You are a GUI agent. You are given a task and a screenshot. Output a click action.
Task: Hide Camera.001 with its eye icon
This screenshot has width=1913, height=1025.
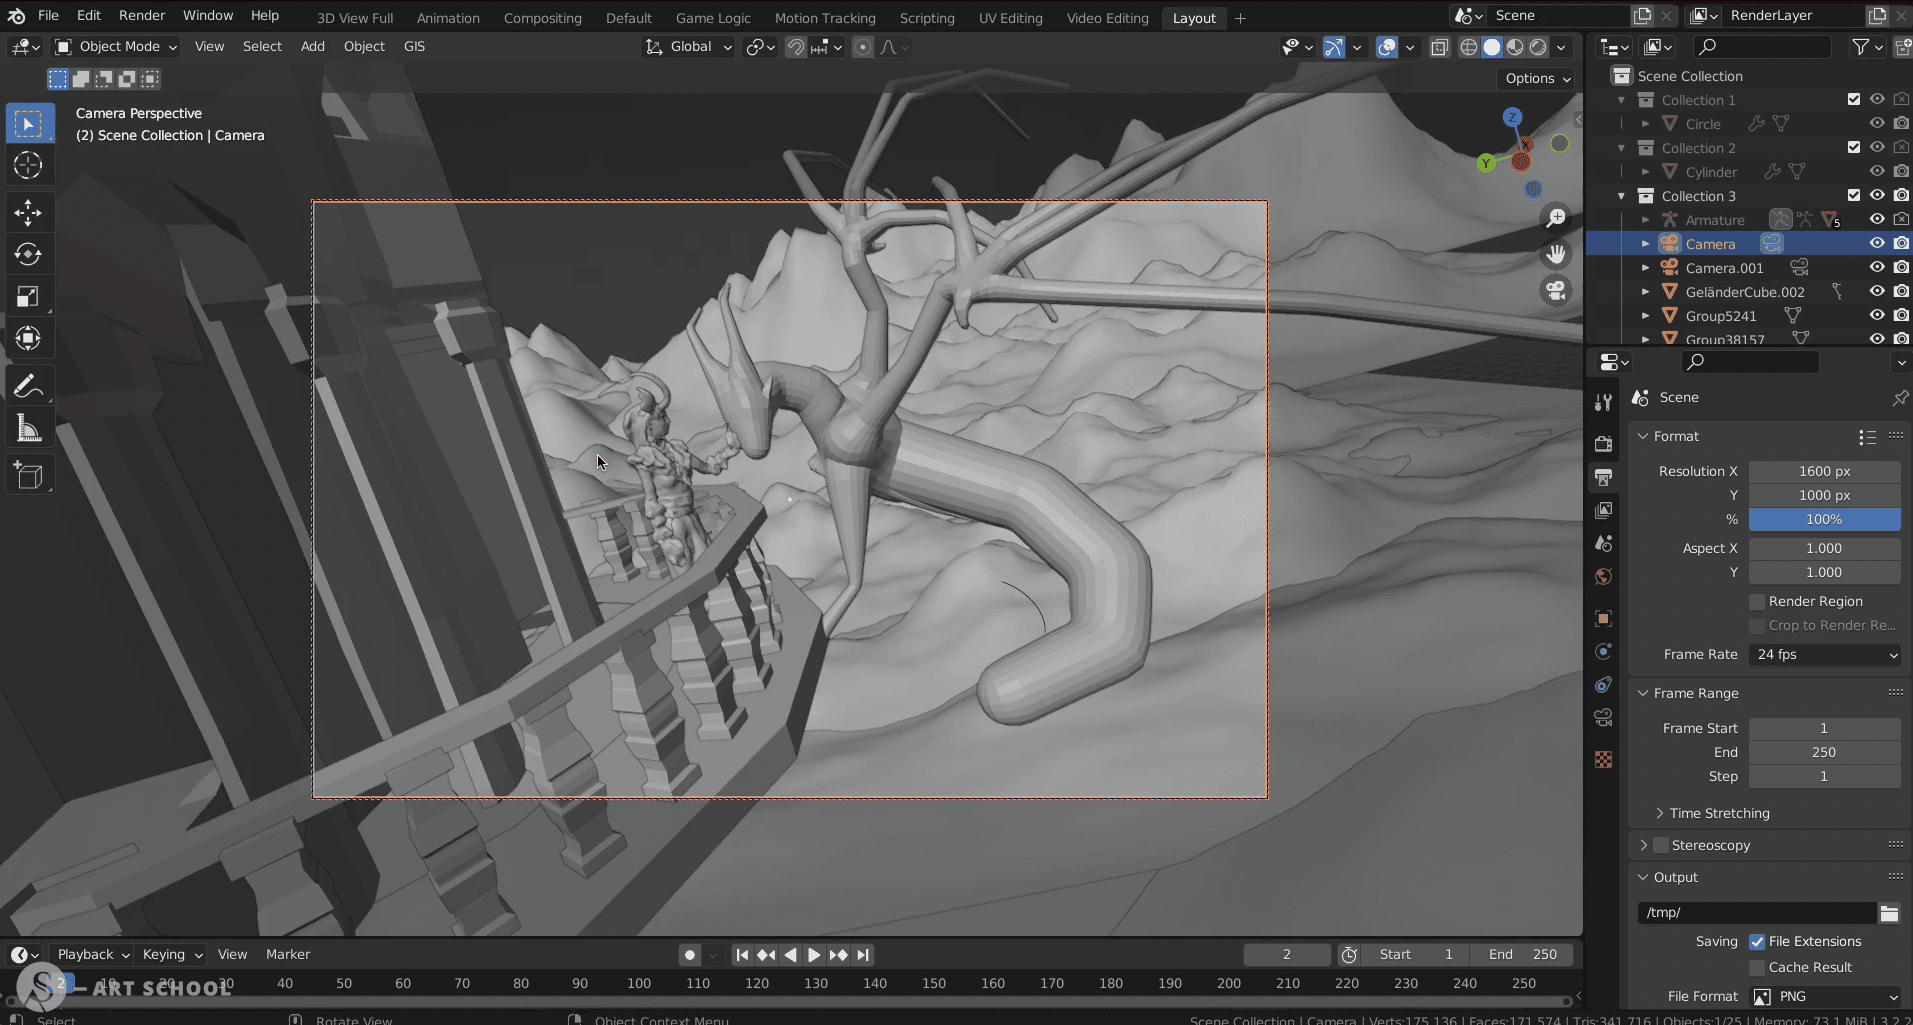tap(1877, 267)
